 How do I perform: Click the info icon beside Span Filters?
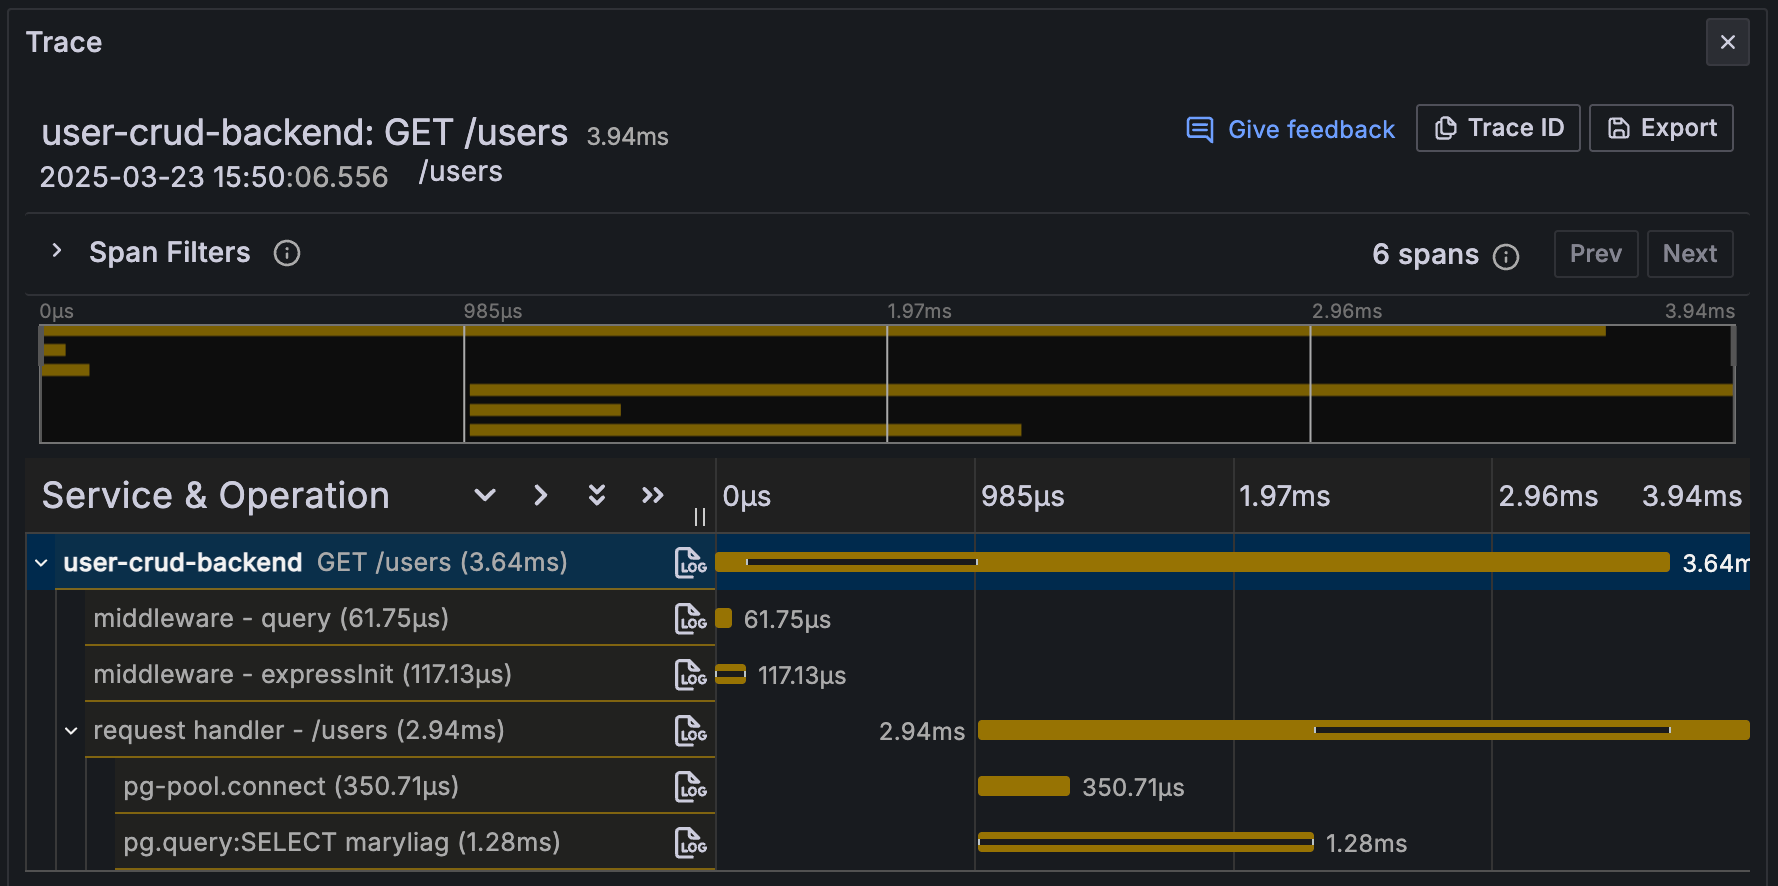287,253
